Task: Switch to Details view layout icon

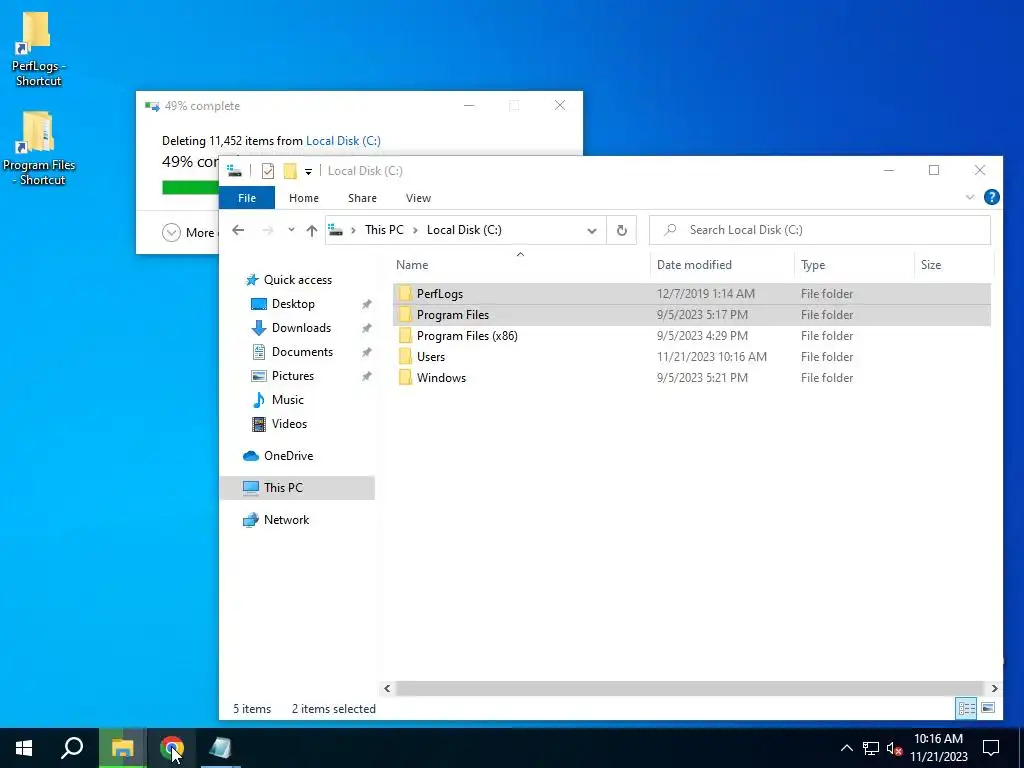Action: click(x=967, y=709)
